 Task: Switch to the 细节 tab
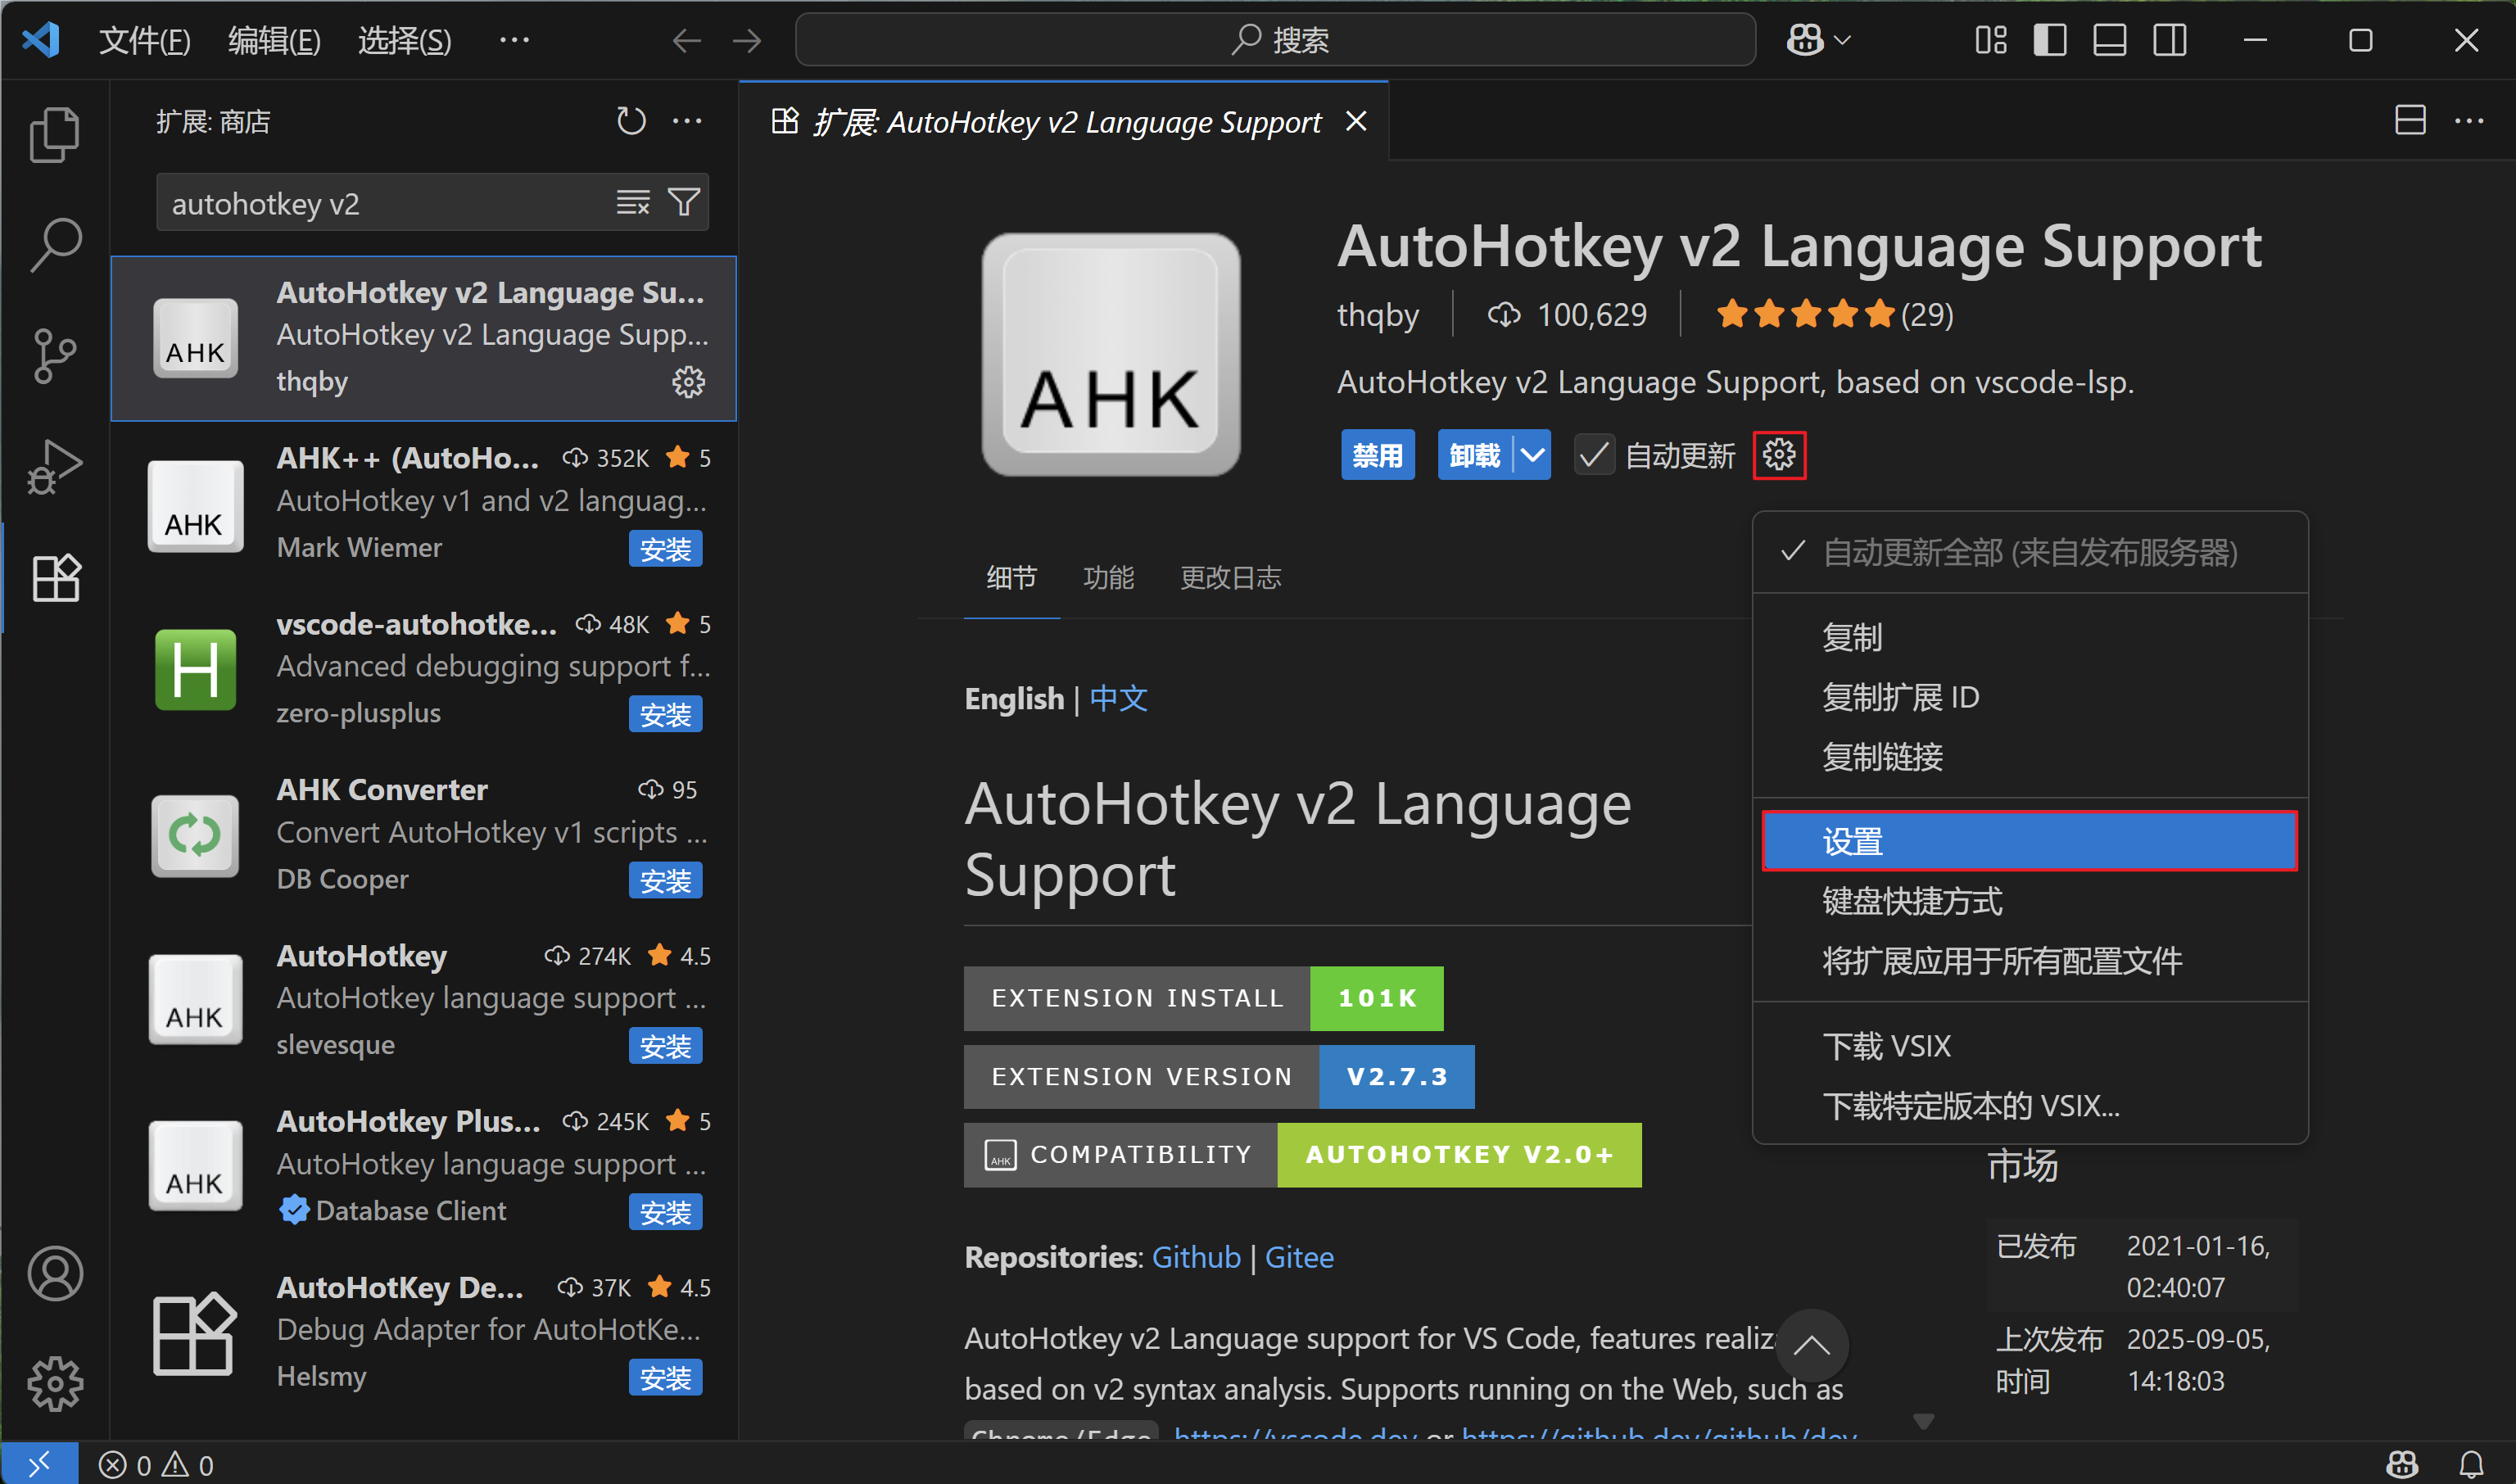click(x=1011, y=577)
